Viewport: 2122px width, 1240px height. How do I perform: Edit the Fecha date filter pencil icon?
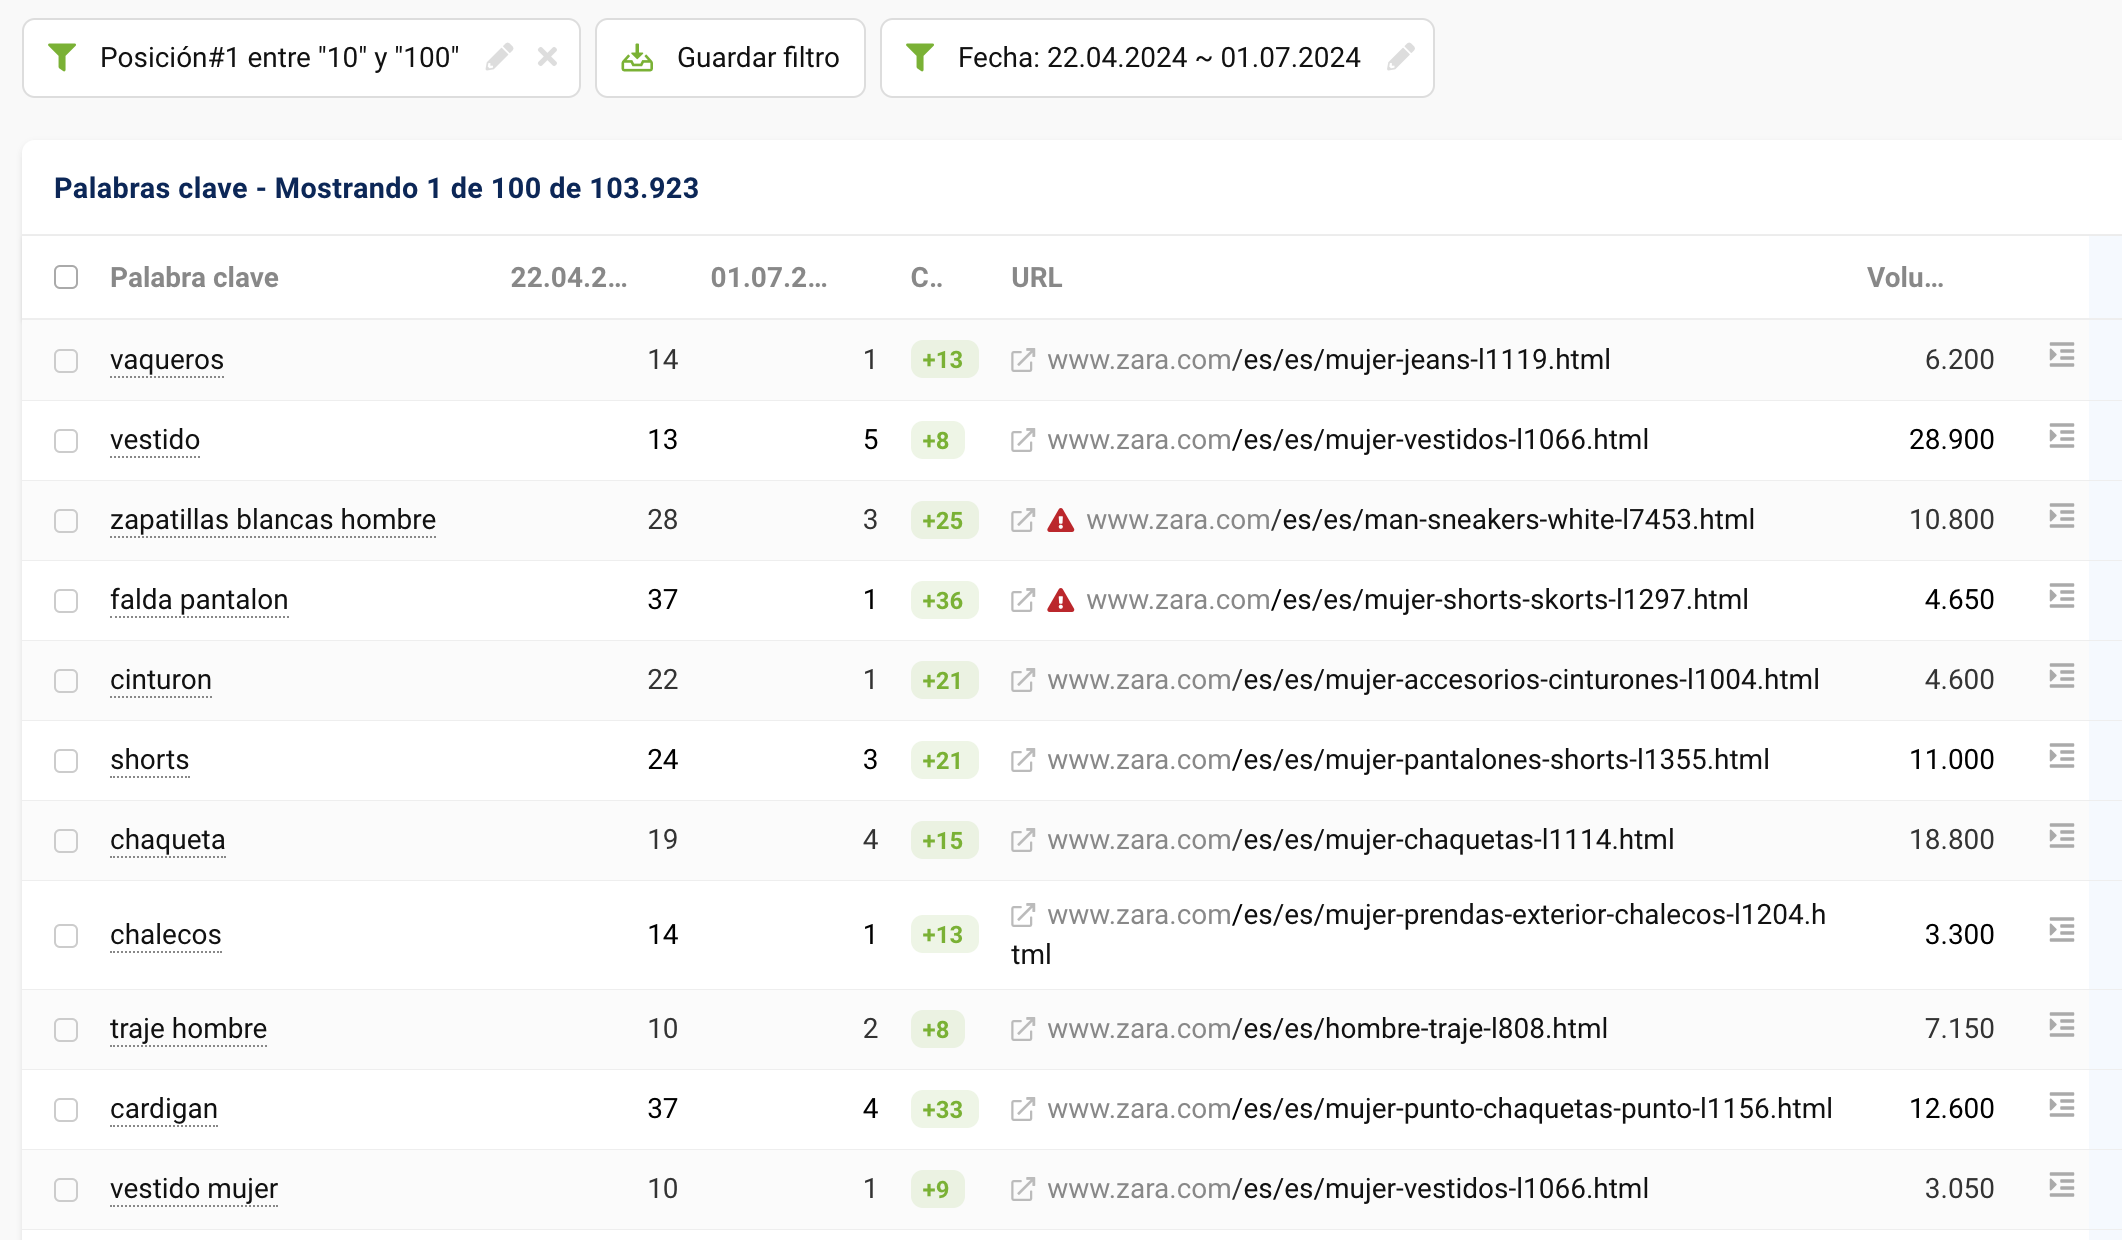[x=1401, y=57]
